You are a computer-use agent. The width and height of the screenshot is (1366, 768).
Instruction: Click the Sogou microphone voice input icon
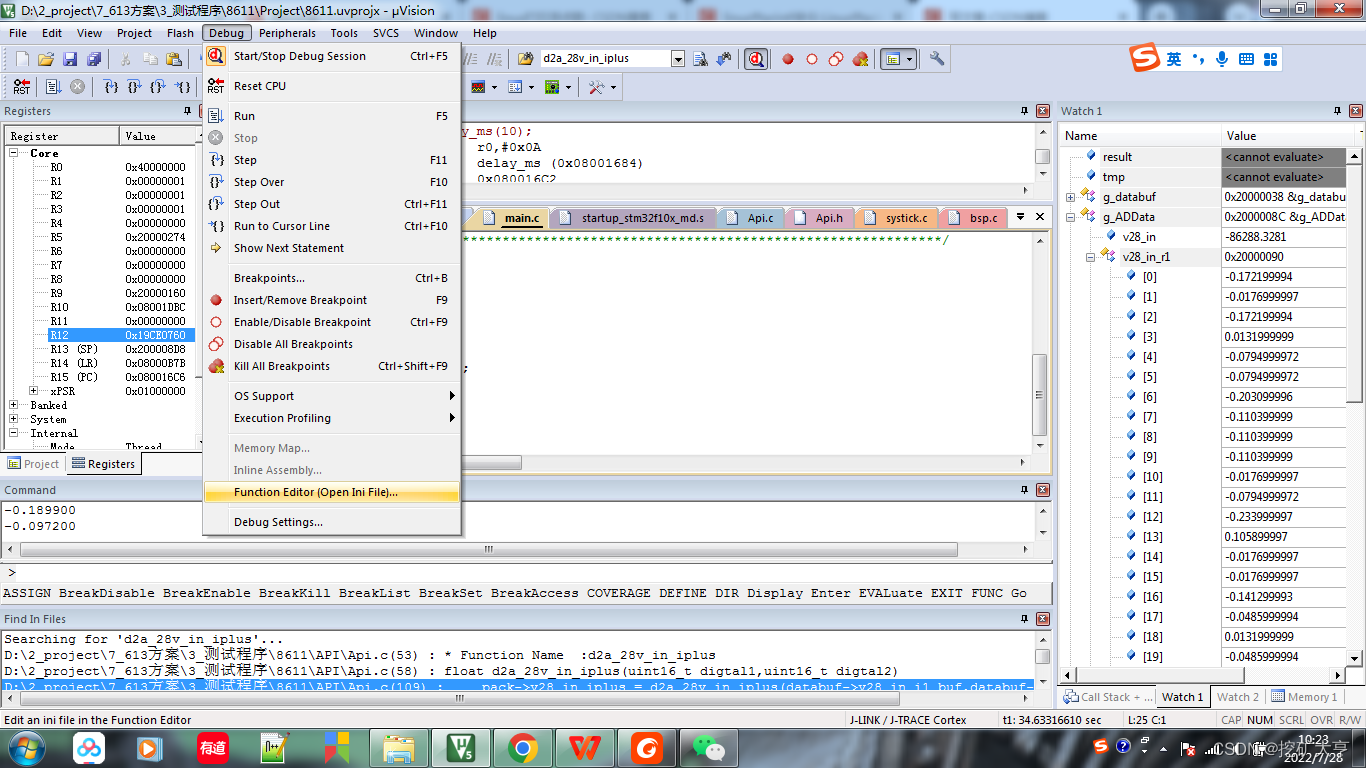(x=1222, y=59)
